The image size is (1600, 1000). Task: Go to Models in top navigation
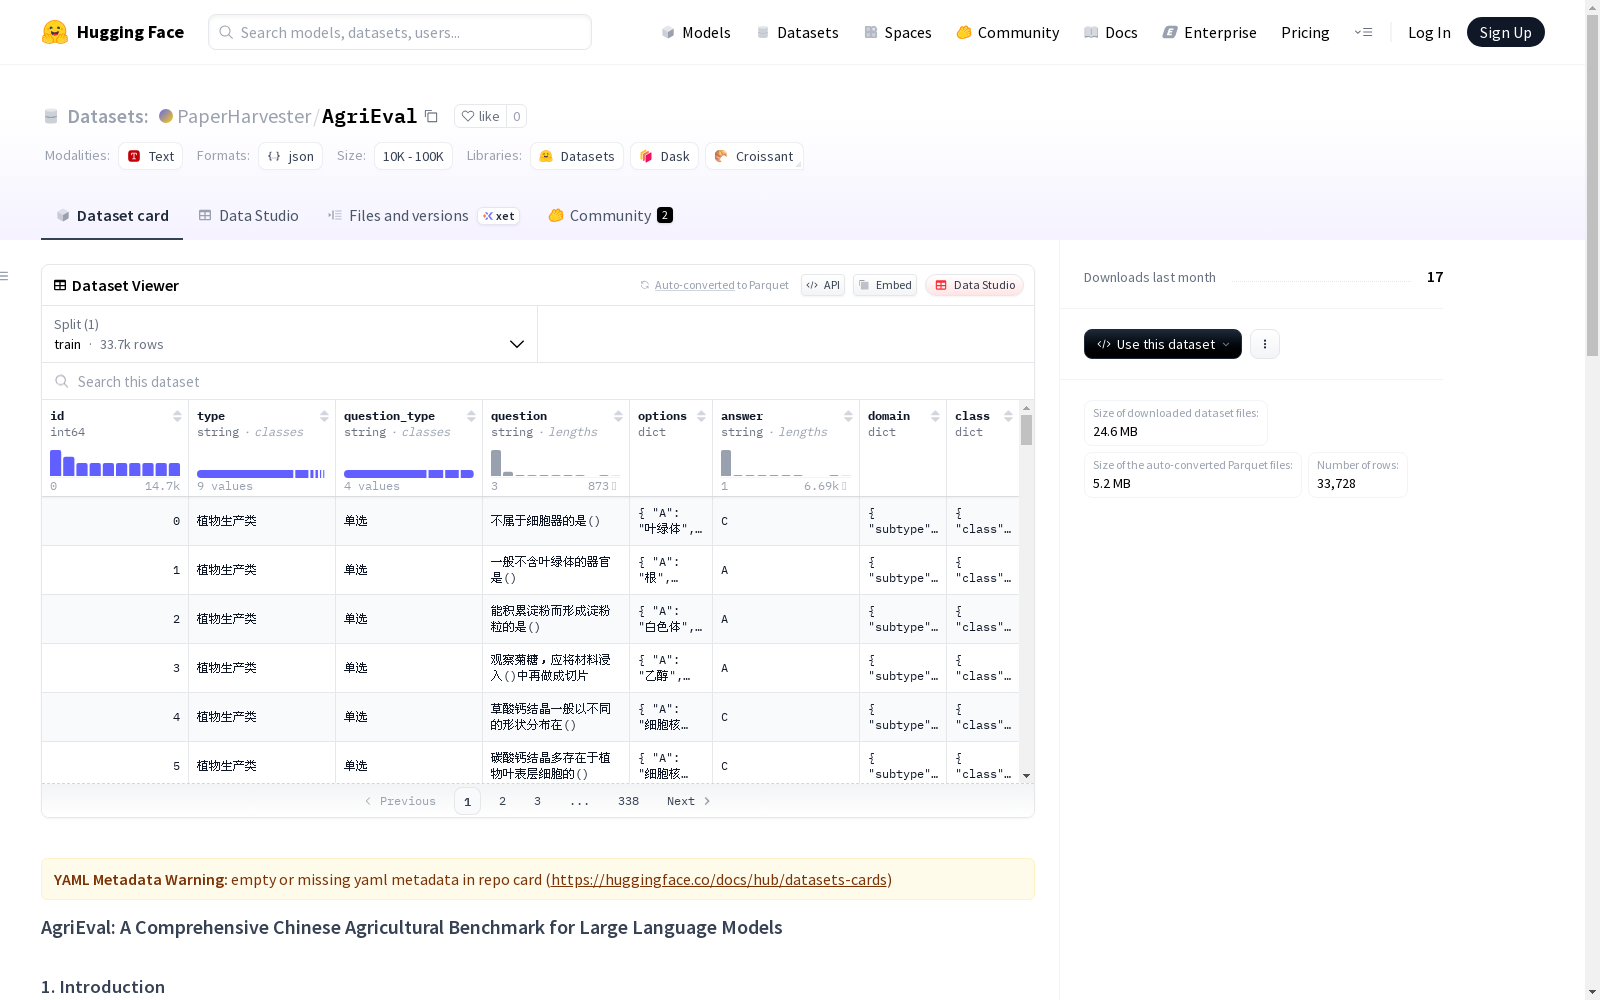(696, 32)
